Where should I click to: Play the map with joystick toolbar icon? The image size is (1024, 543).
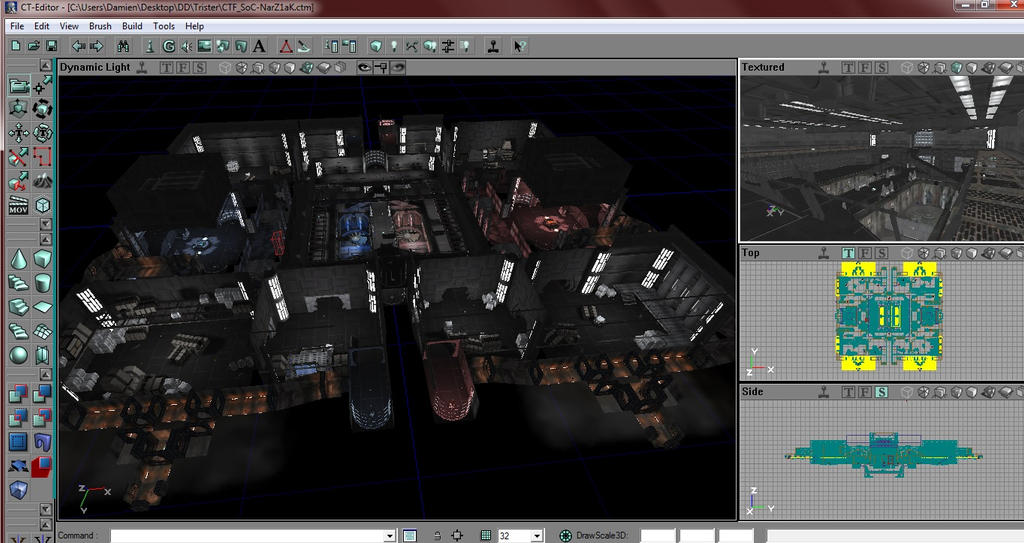(493, 46)
